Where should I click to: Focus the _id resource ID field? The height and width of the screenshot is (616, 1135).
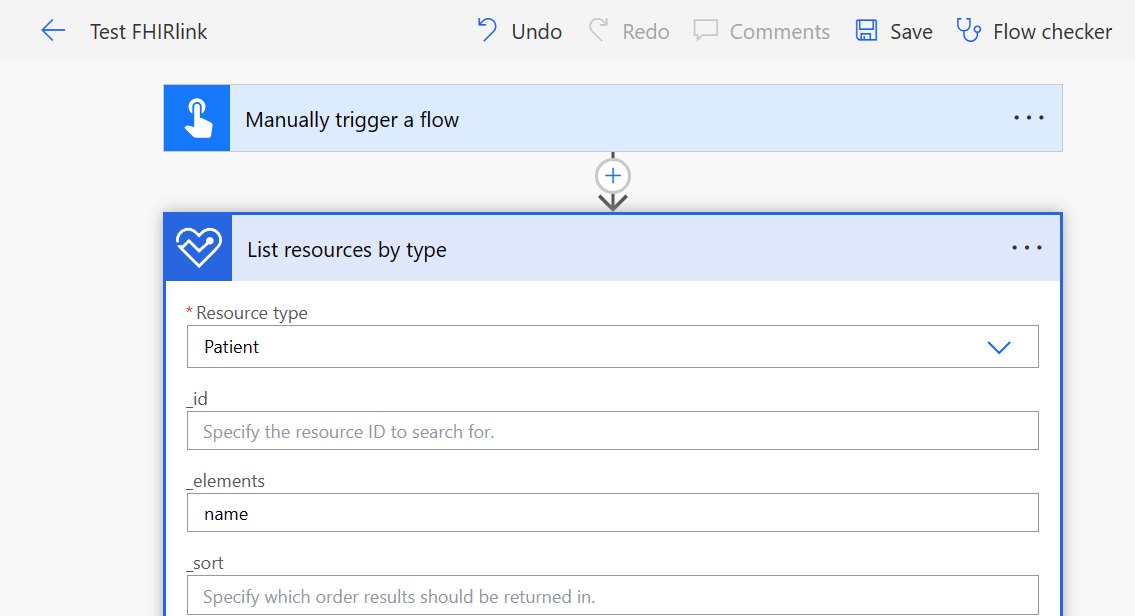[612, 431]
